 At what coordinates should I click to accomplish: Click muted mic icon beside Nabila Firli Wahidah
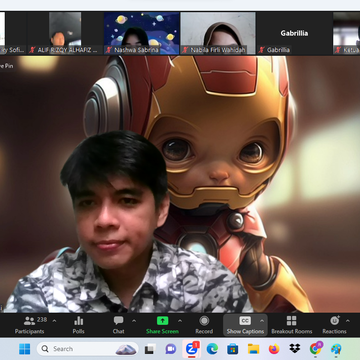point(185,50)
